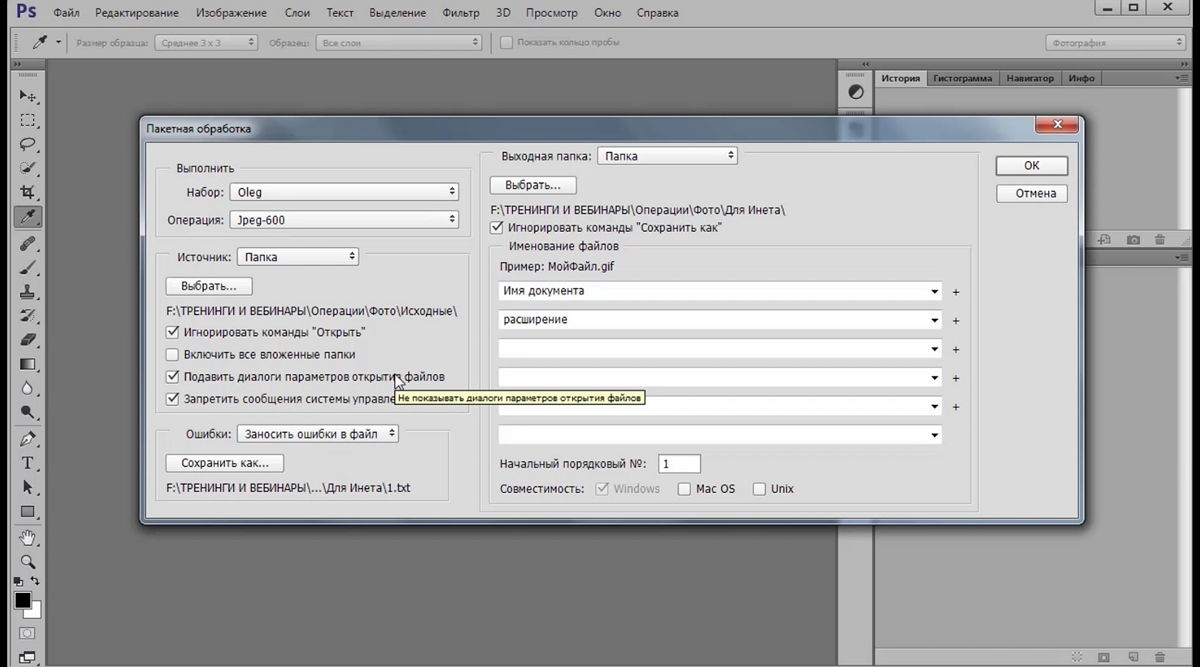Open the 'Ошибки' dropdown
This screenshot has width=1200, height=667.
(x=318, y=434)
